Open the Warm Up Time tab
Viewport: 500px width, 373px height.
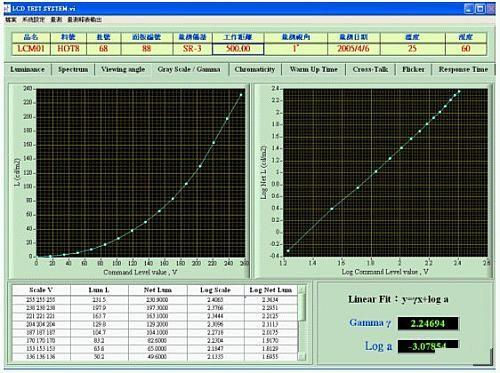[314, 69]
